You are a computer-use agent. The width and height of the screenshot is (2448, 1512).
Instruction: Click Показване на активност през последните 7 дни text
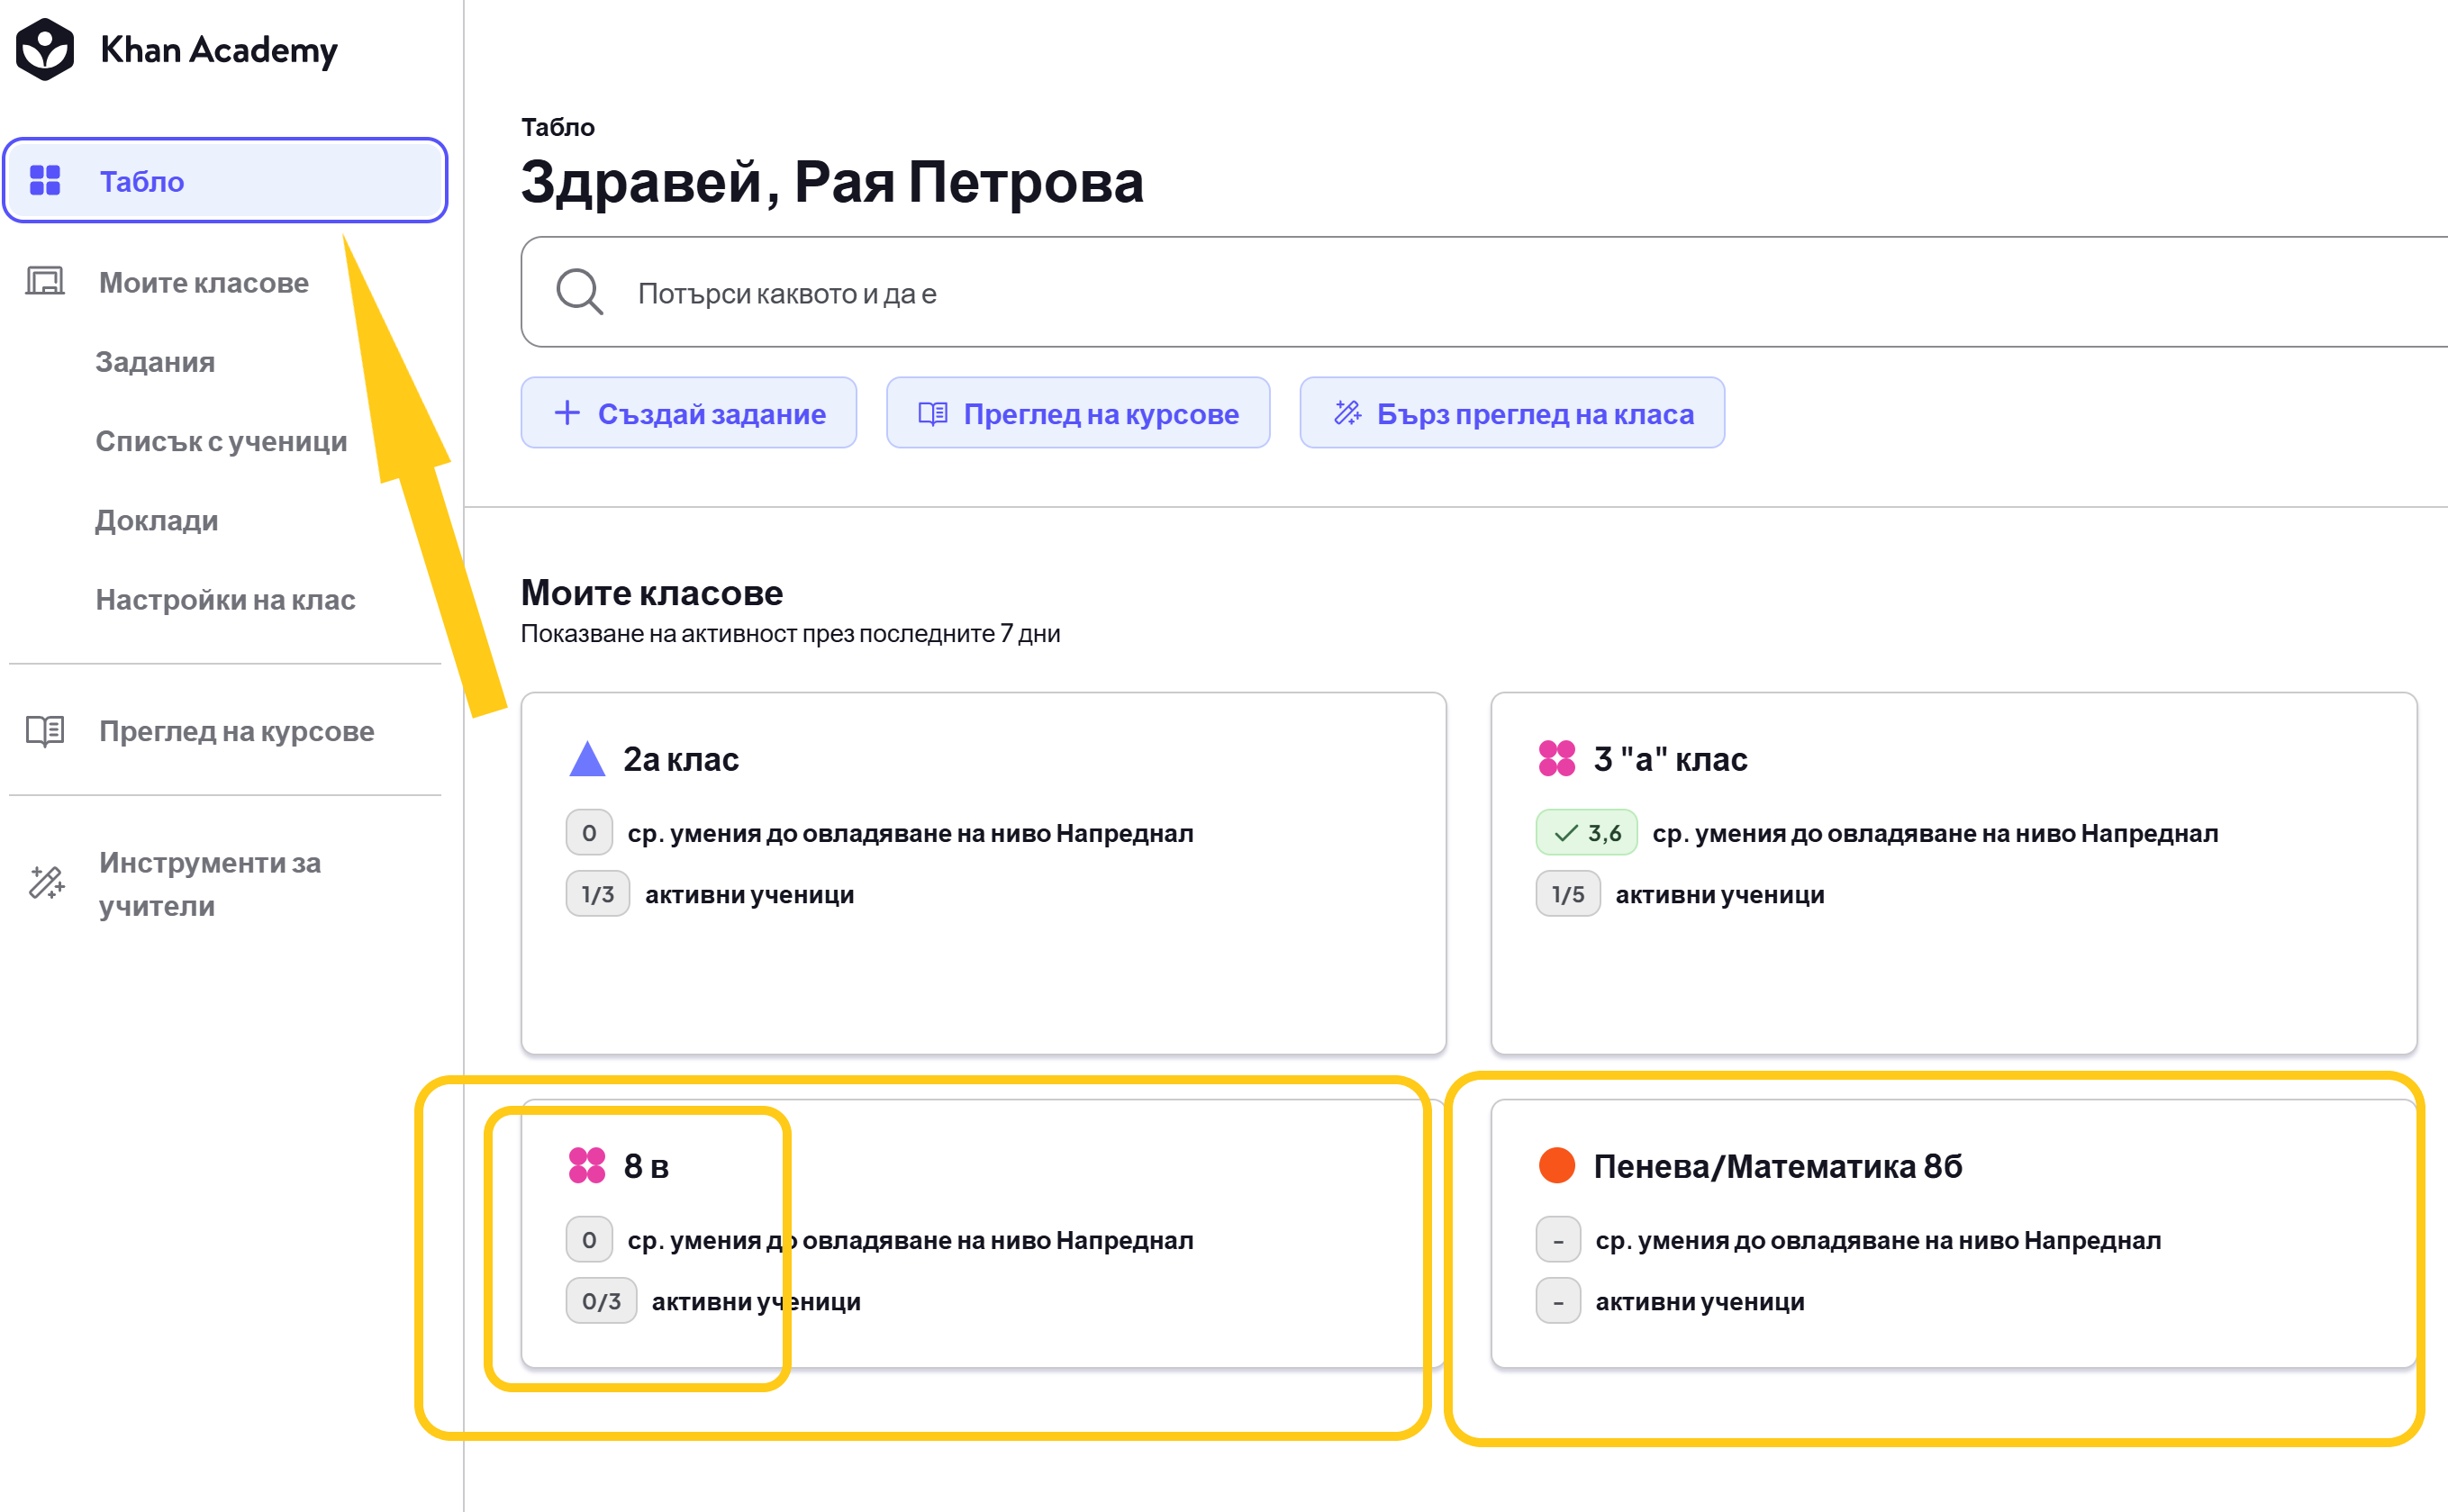point(790,633)
